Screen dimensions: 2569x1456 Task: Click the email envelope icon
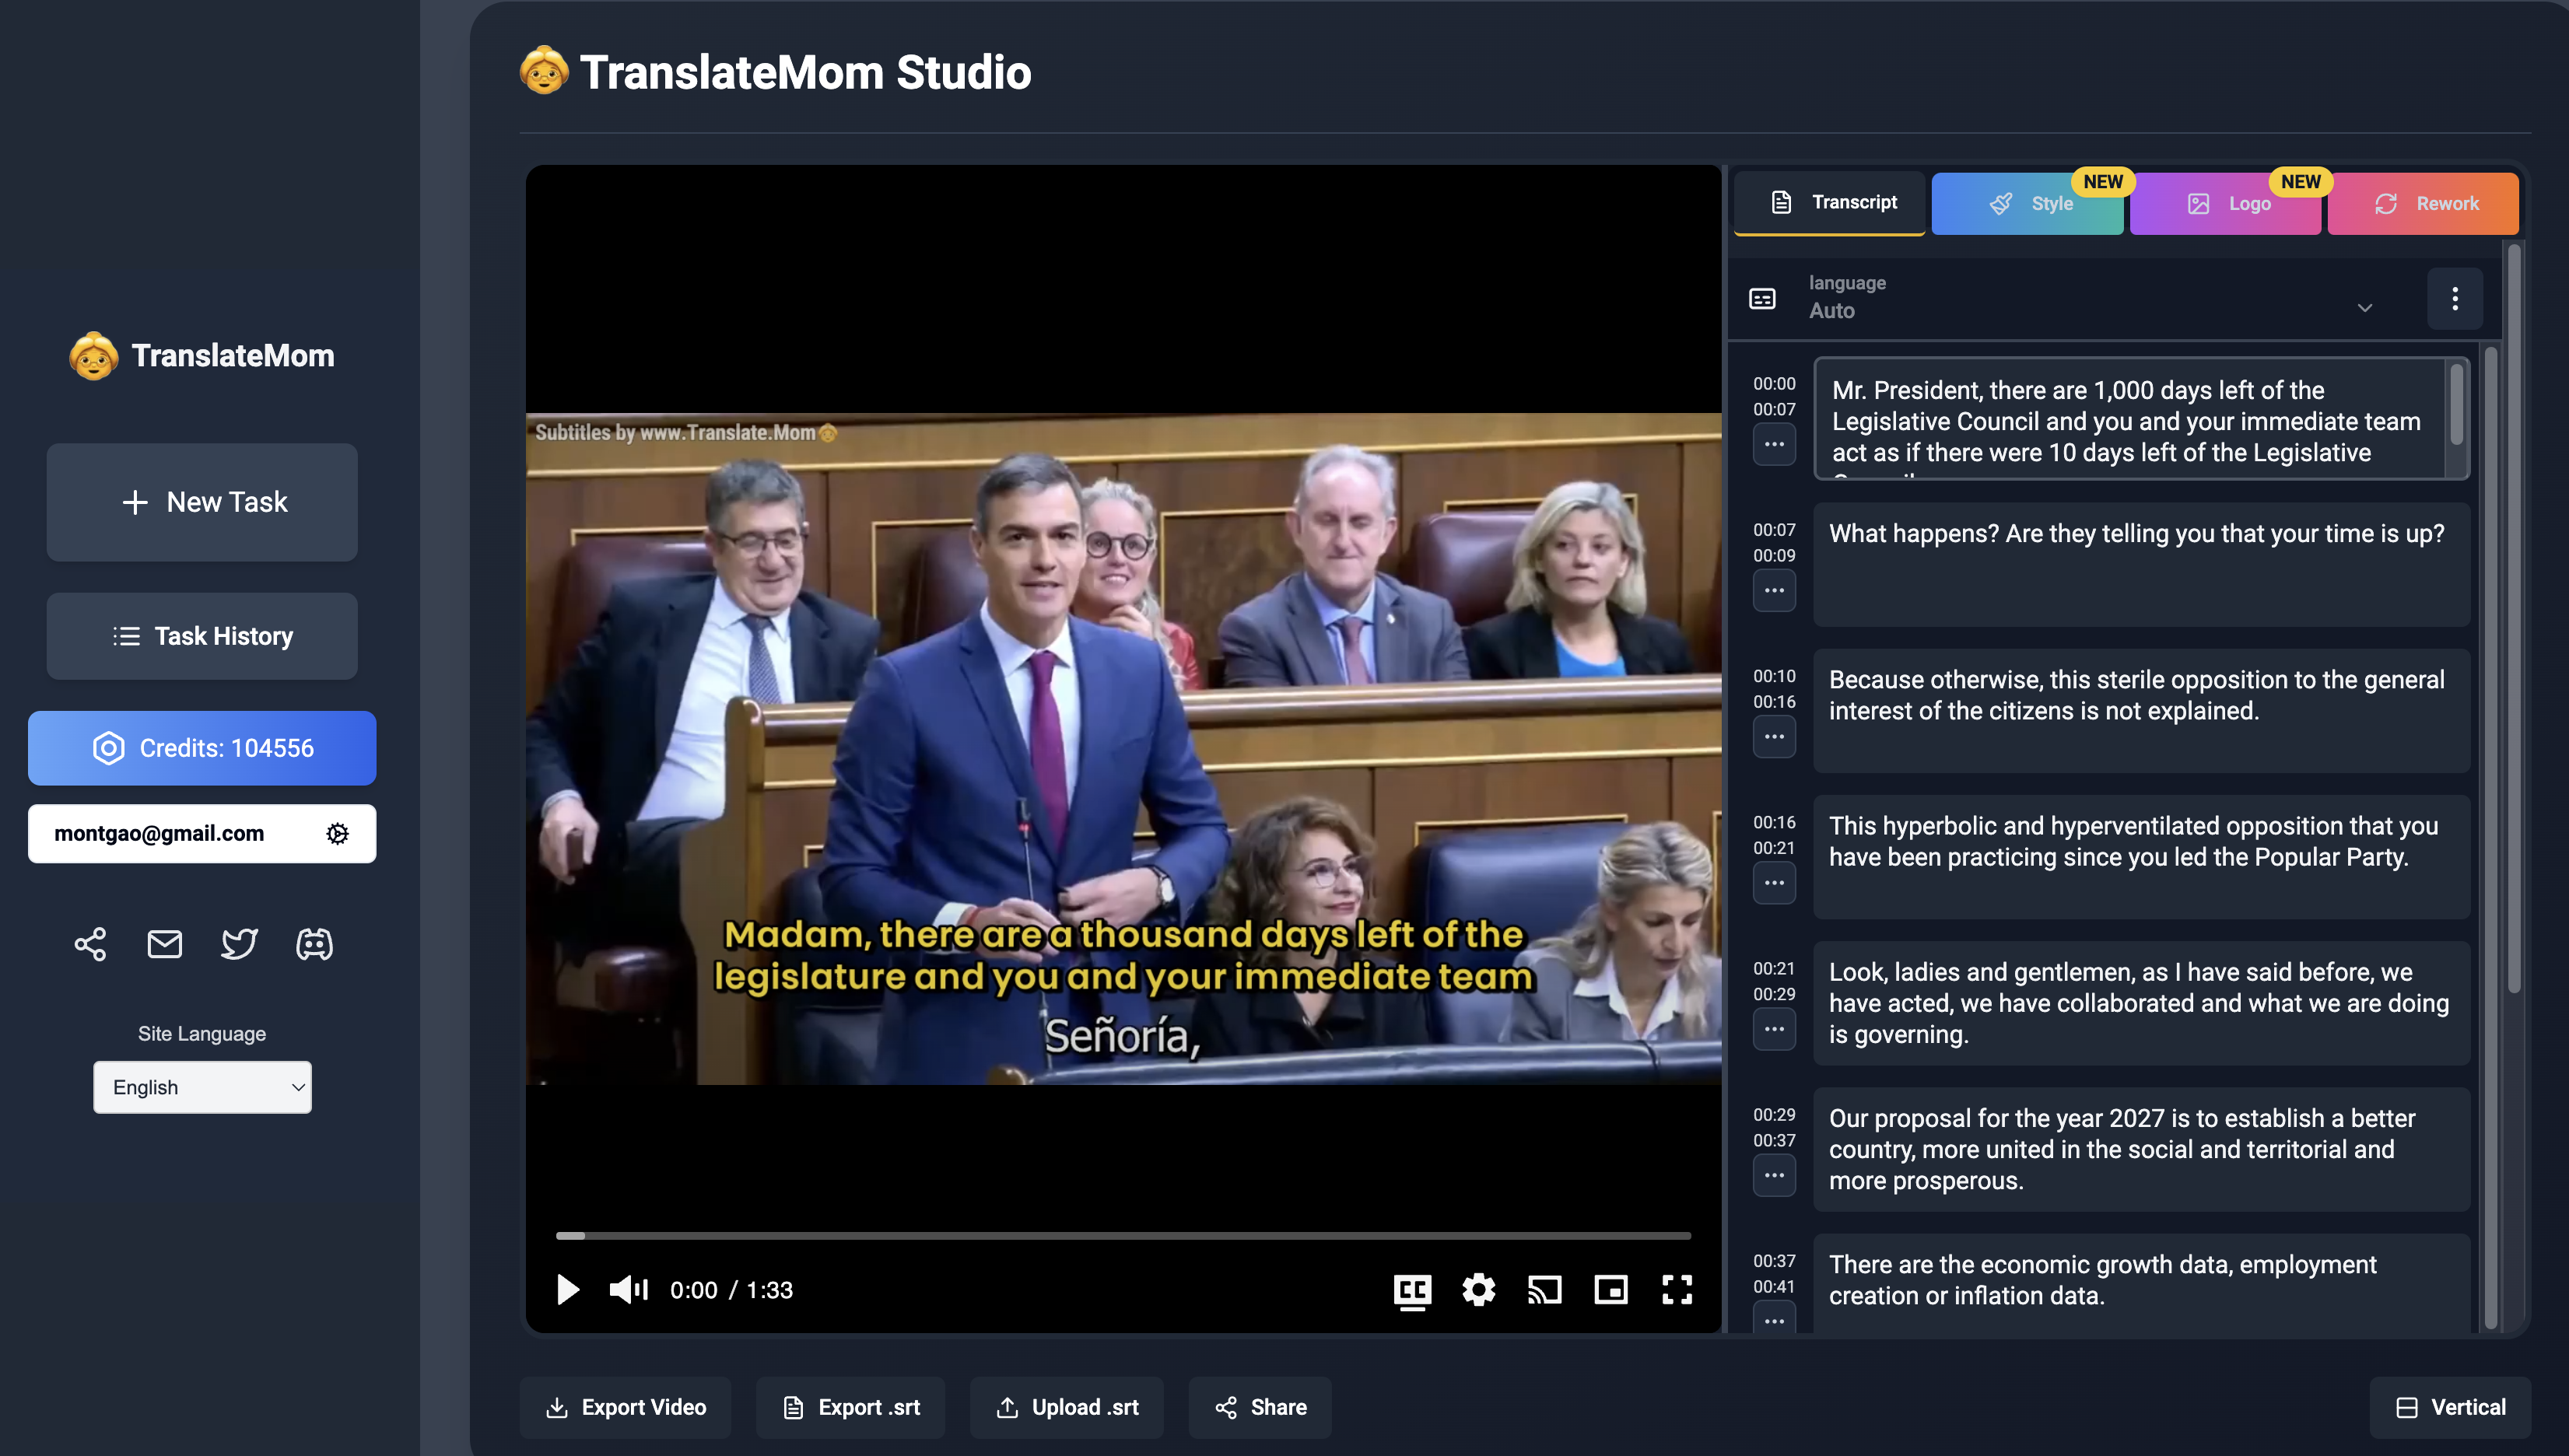tap(164, 944)
